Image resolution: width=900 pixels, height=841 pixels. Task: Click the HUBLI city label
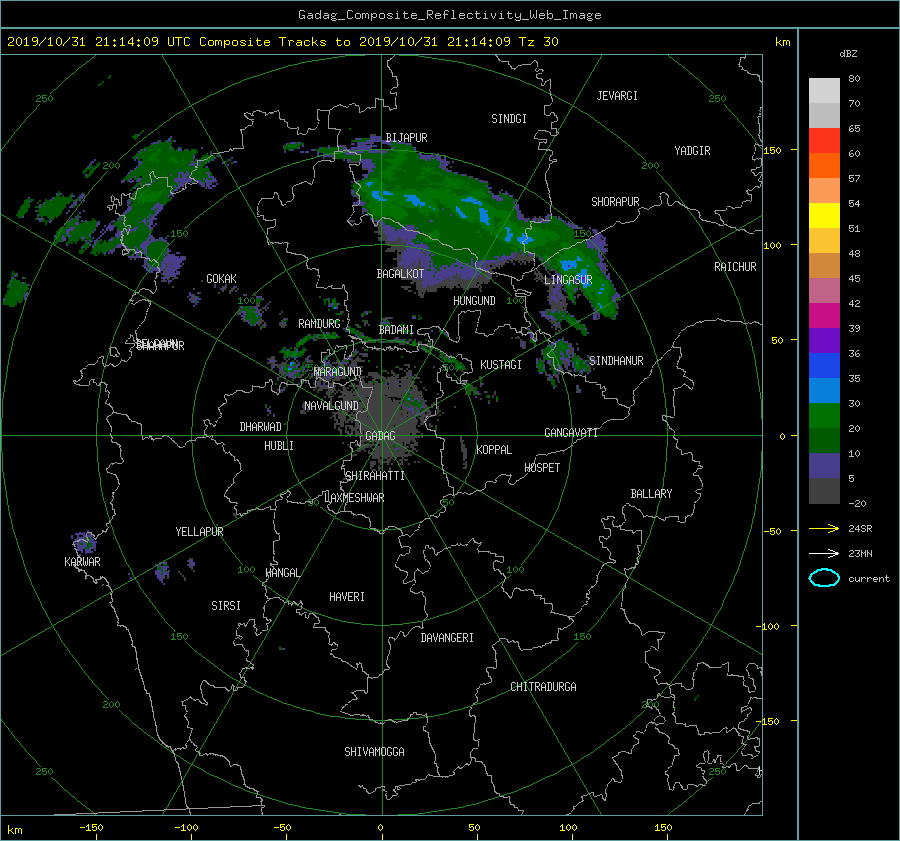coord(278,446)
